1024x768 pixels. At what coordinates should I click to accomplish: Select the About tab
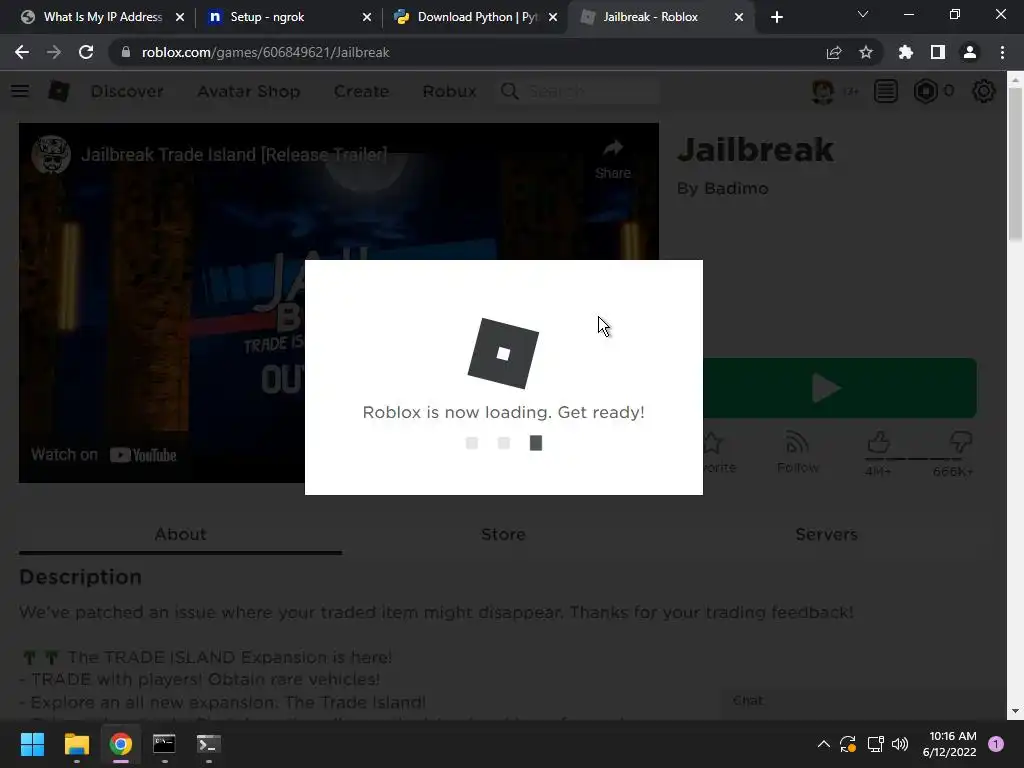[180, 534]
